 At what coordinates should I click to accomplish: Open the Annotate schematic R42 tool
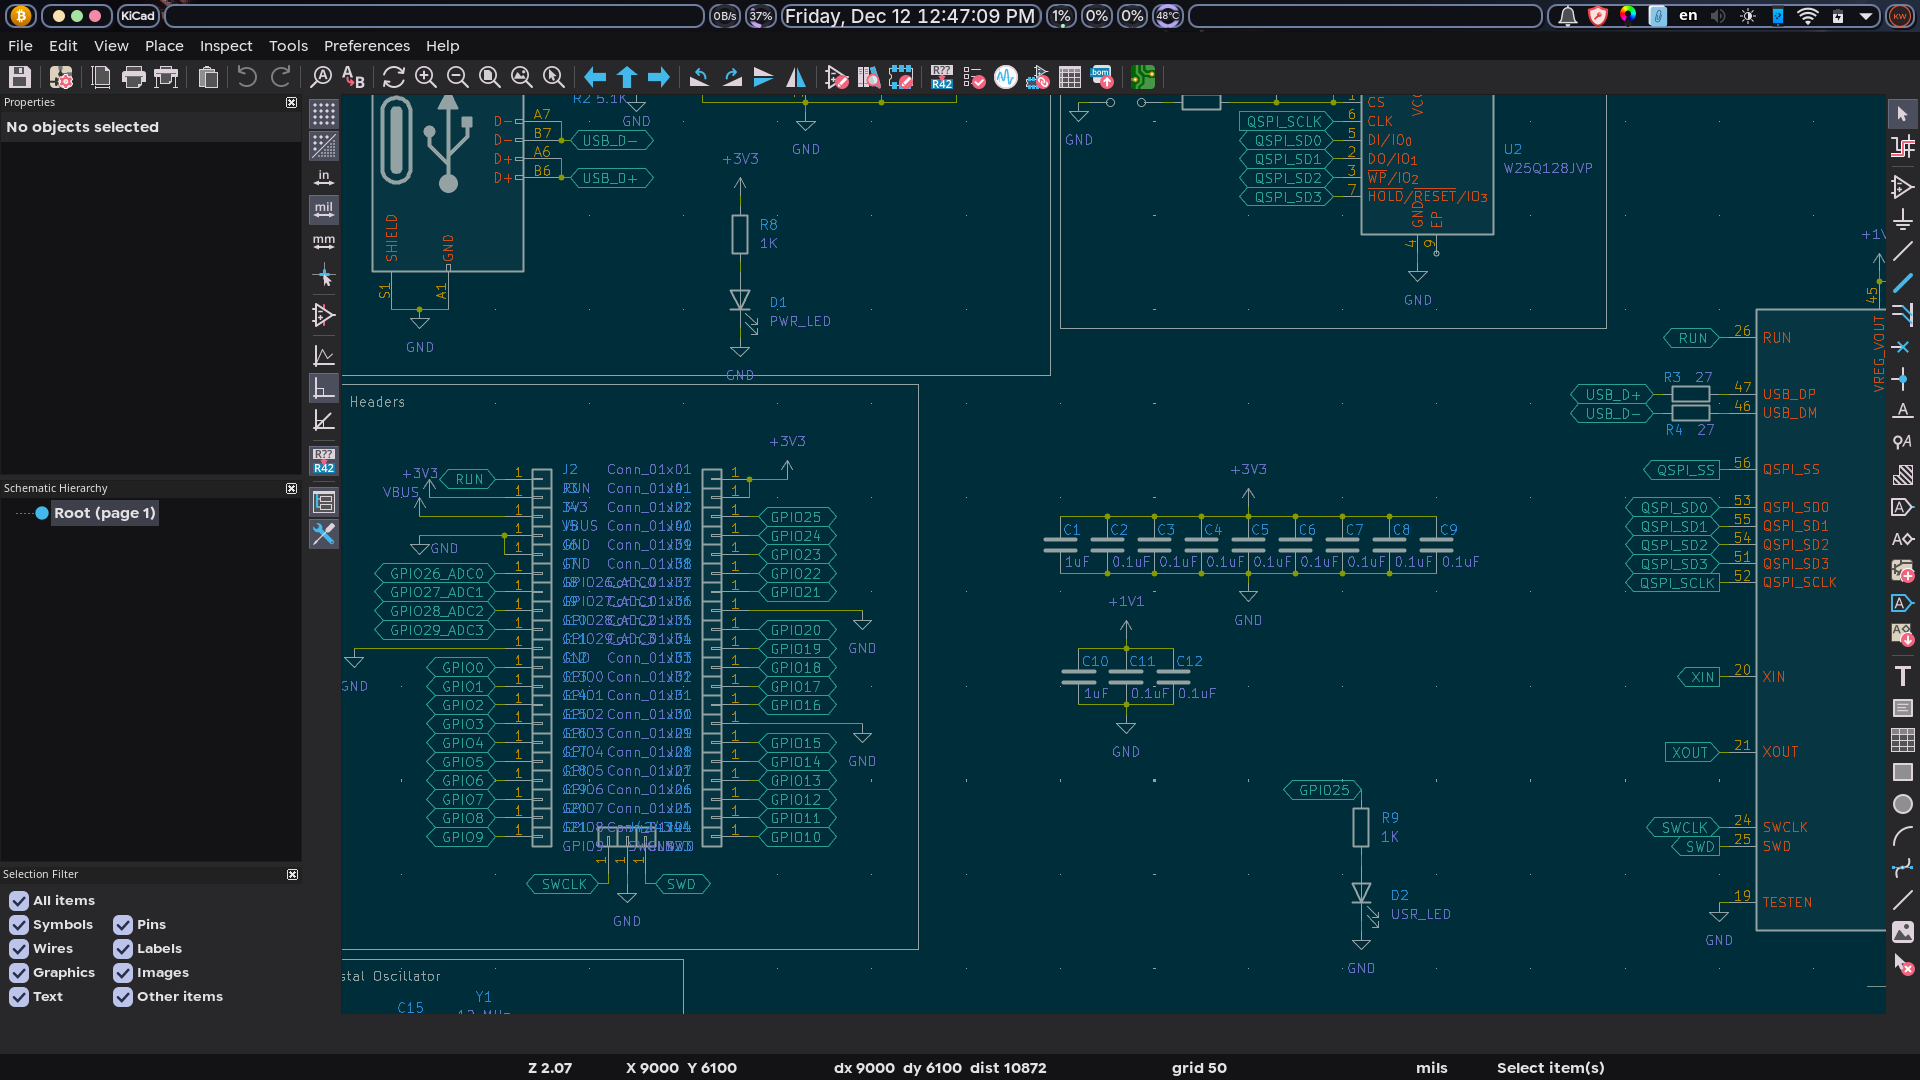941,77
